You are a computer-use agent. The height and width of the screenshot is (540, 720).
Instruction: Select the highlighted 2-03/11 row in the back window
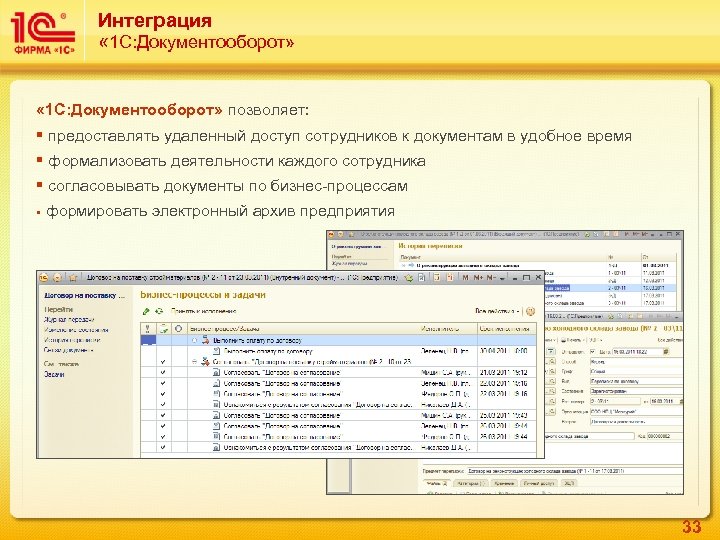(611, 288)
